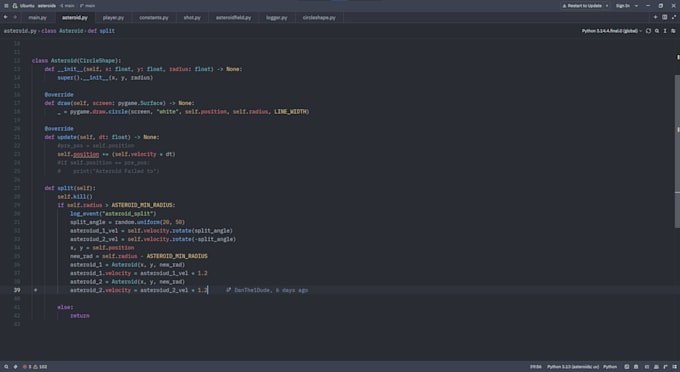Click the 'self.kill()' line

coord(75,196)
